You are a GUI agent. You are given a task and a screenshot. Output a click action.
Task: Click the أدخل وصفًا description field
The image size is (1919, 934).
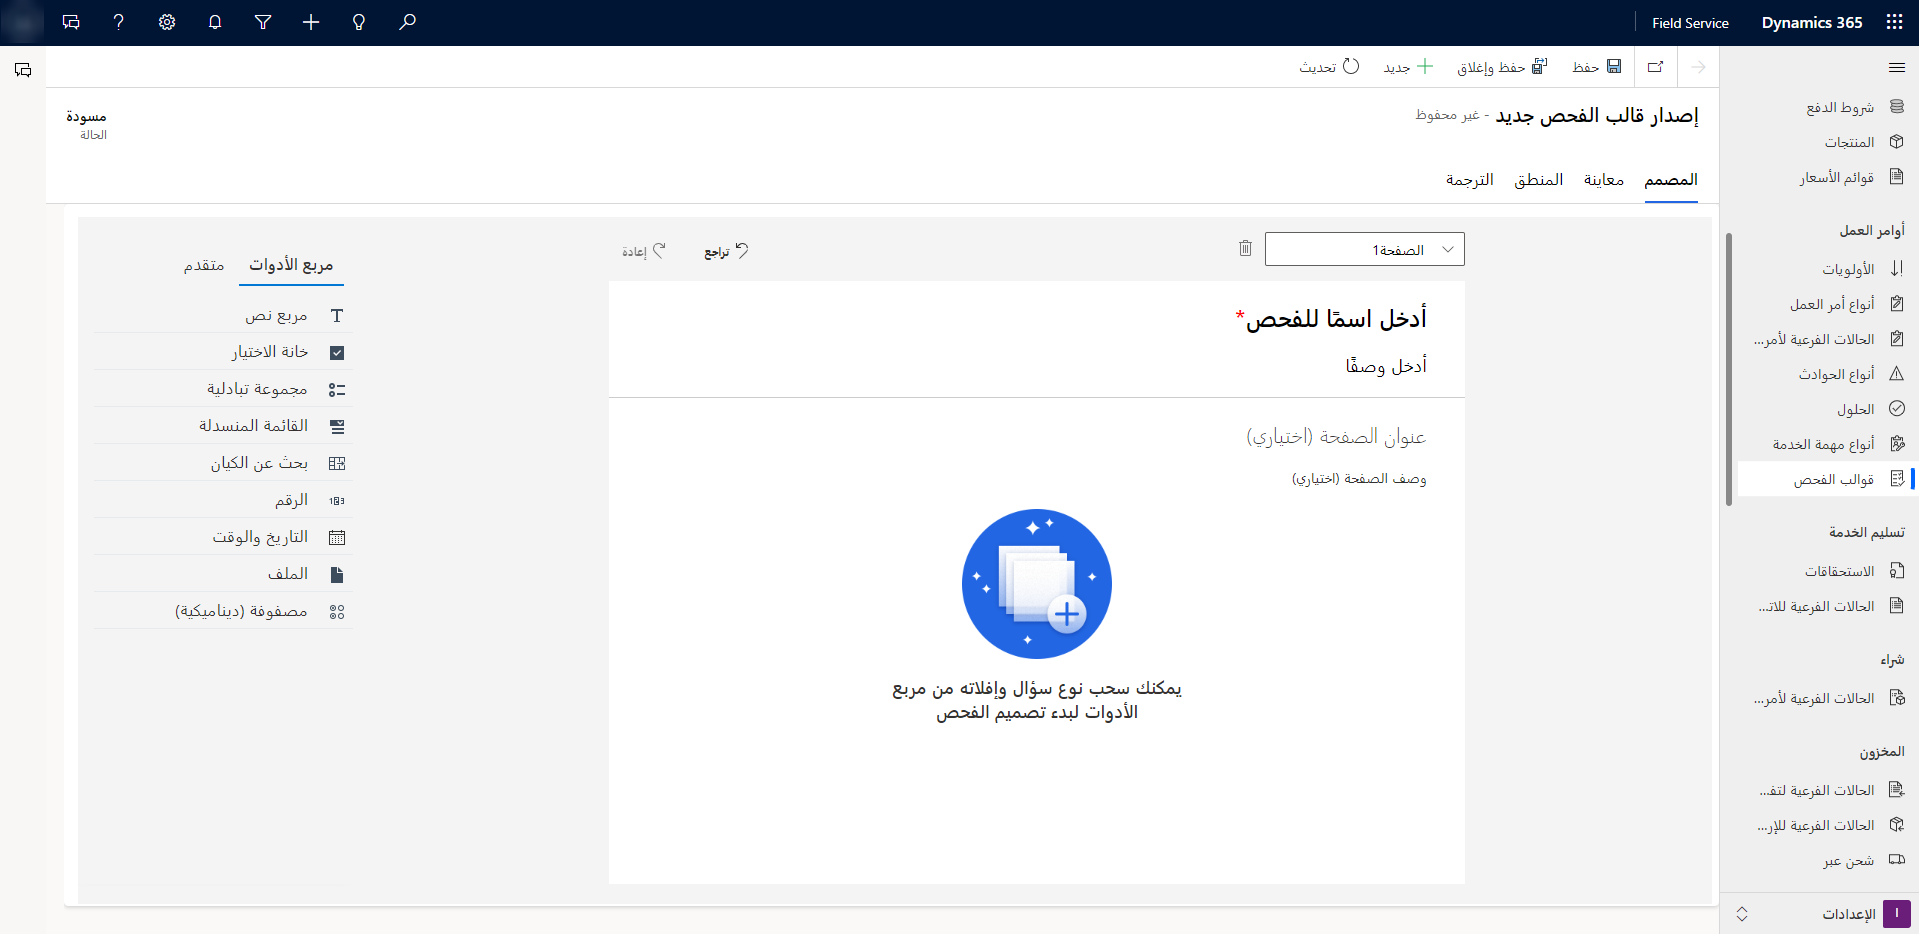click(x=1386, y=366)
